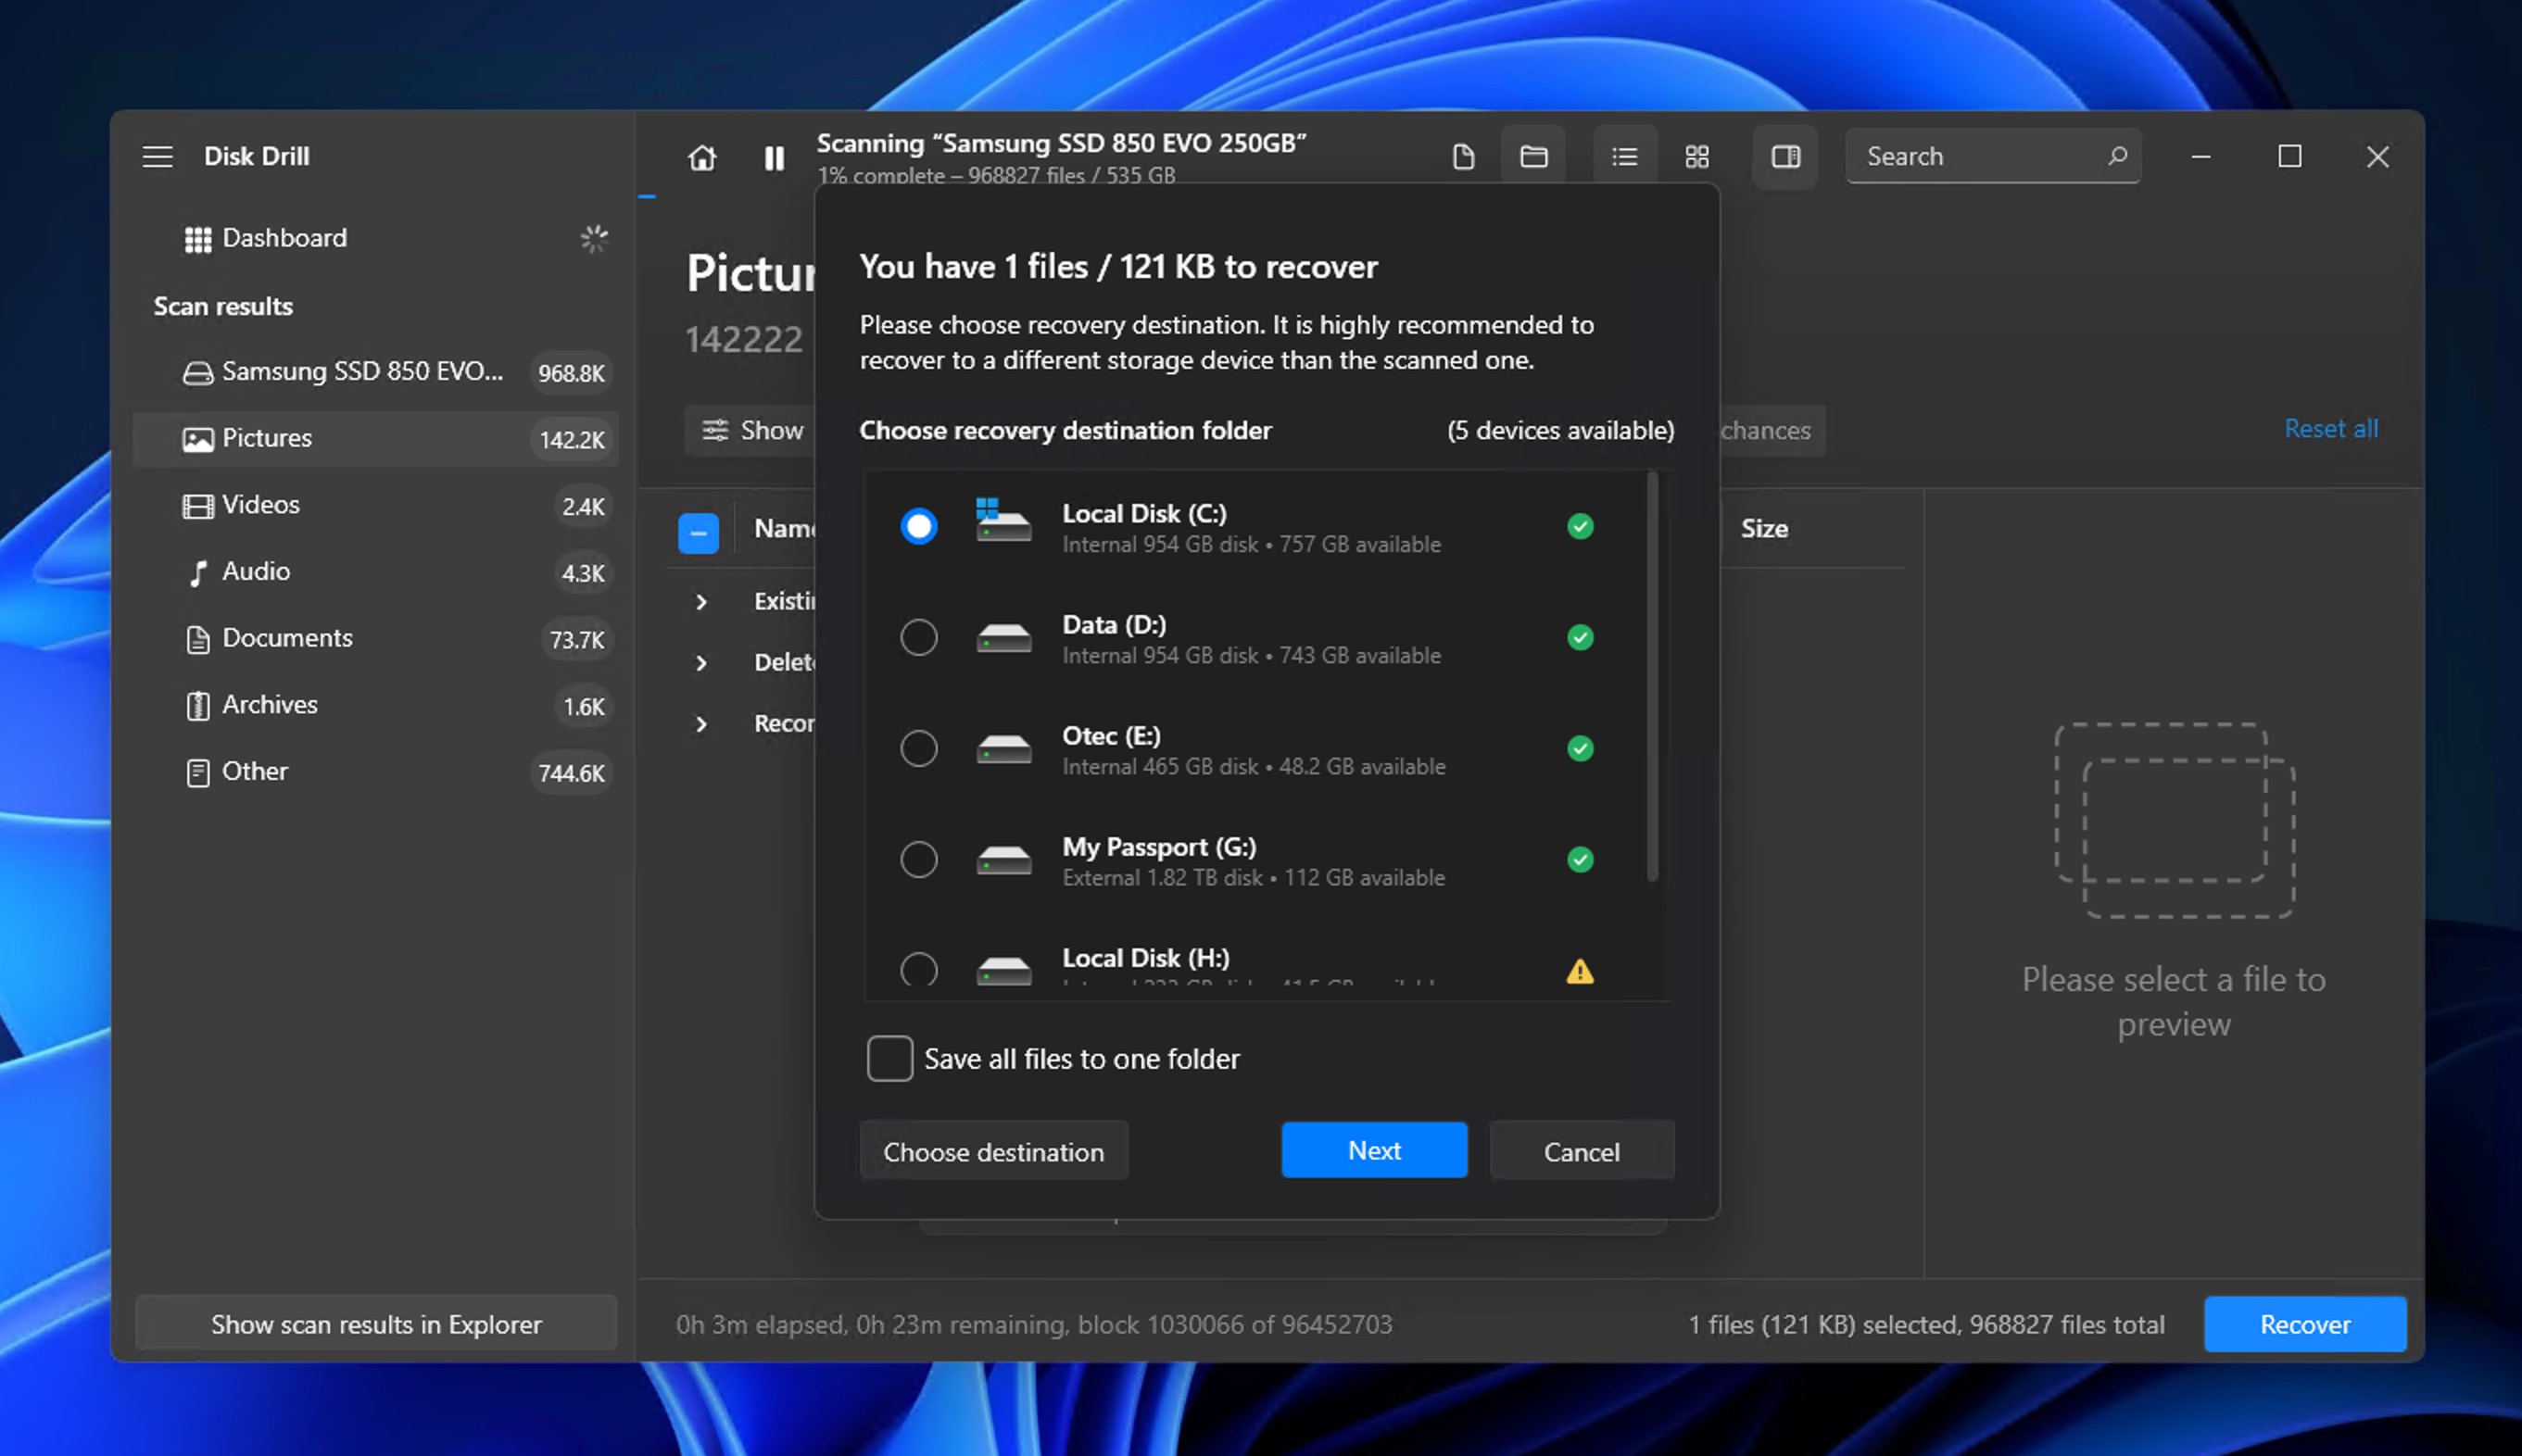This screenshot has height=1456, width=2522.
Task: Cancel the recovery destination dialog
Action: click(x=1581, y=1151)
